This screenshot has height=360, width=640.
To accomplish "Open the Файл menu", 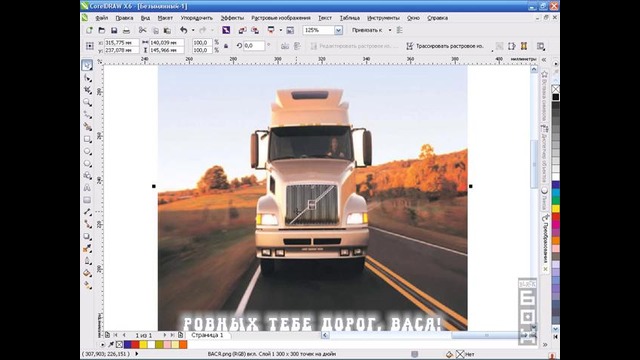I will (102, 18).
